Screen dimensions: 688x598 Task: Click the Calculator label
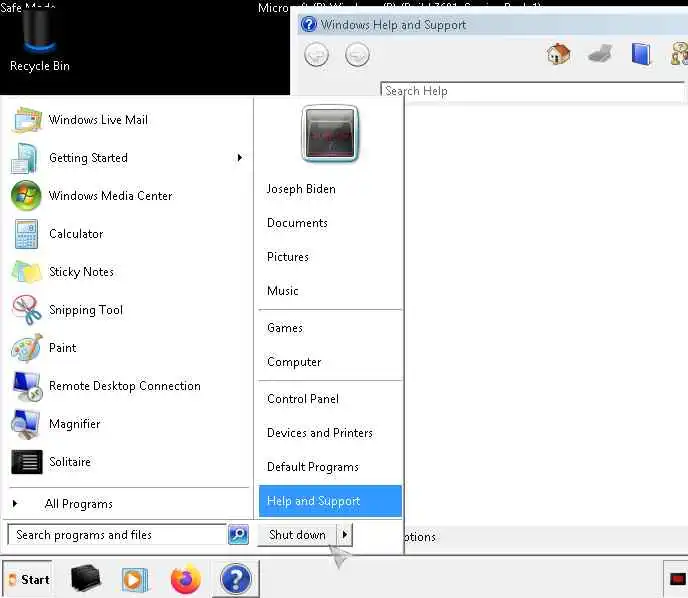point(76,234)
